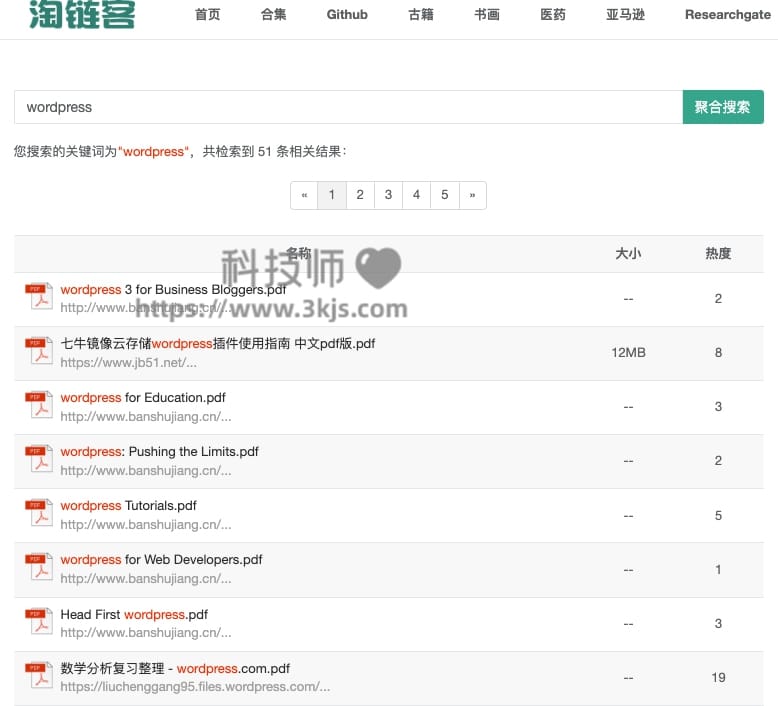Go to next page with » button

472,195
